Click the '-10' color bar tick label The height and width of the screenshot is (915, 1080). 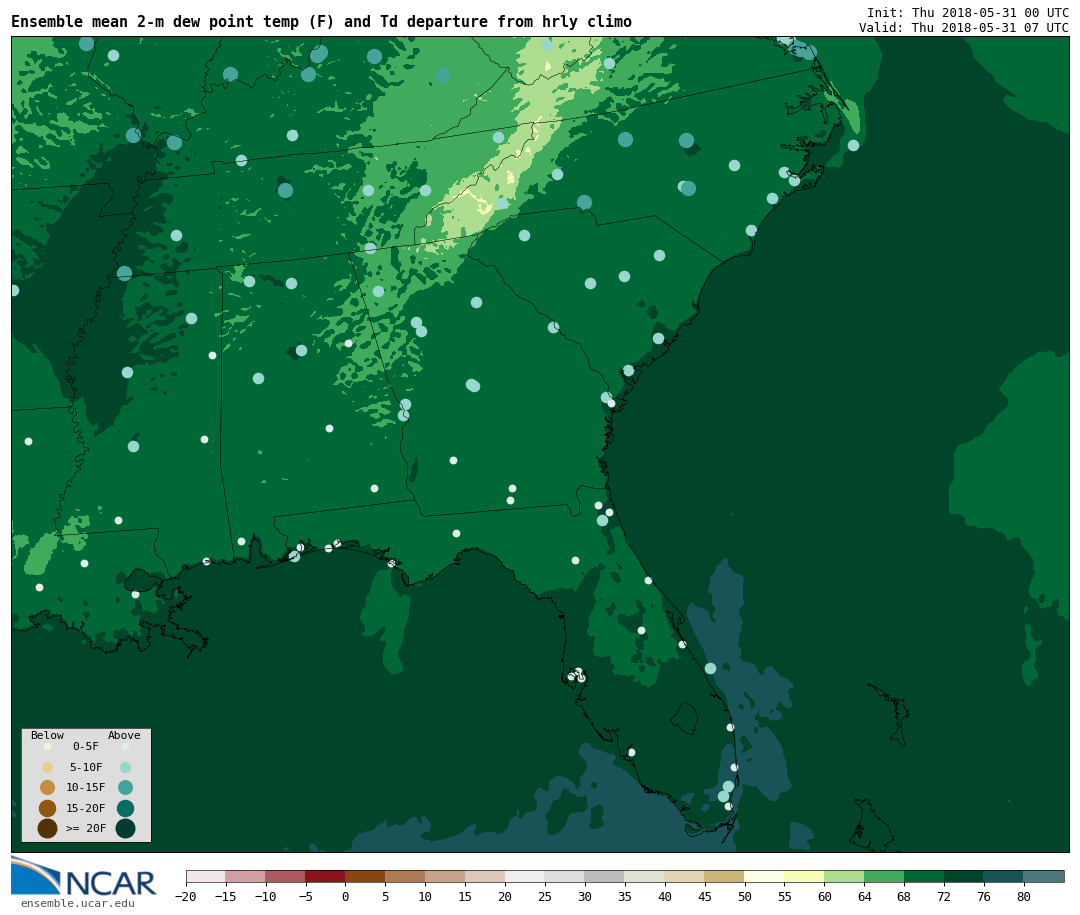coord(265,896)
